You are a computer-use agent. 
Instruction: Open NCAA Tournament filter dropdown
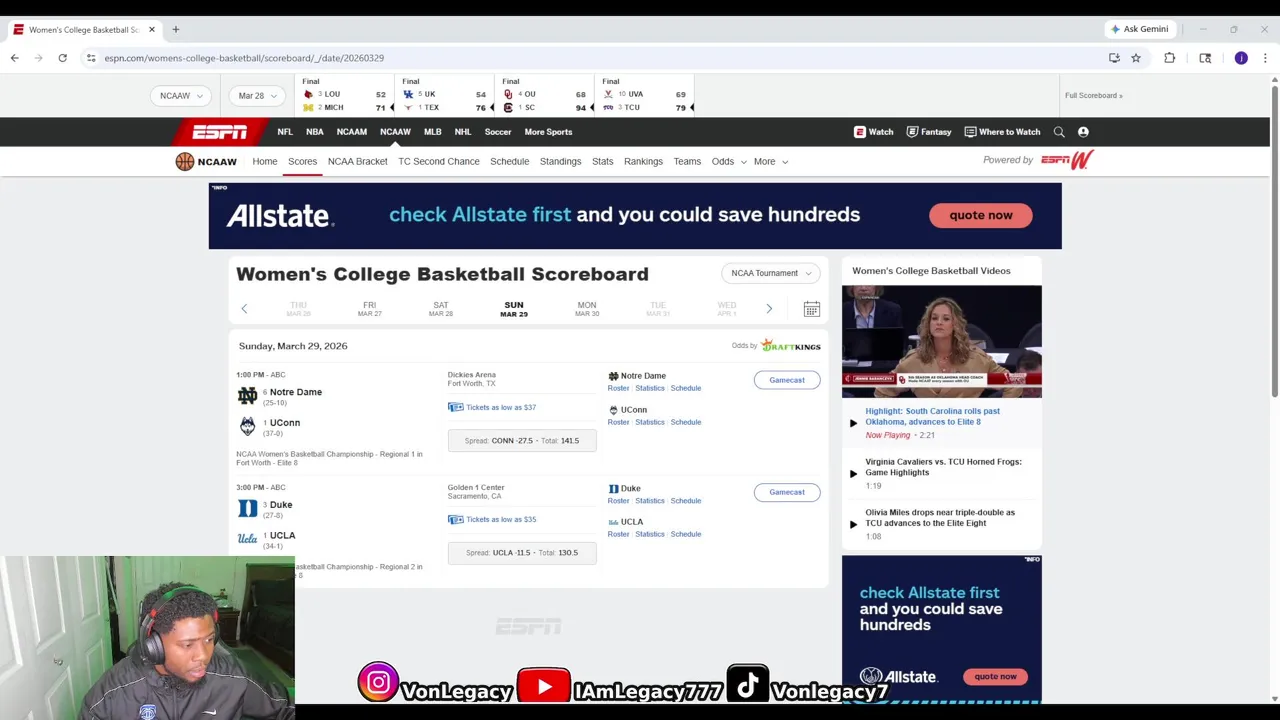click(771, 273)
